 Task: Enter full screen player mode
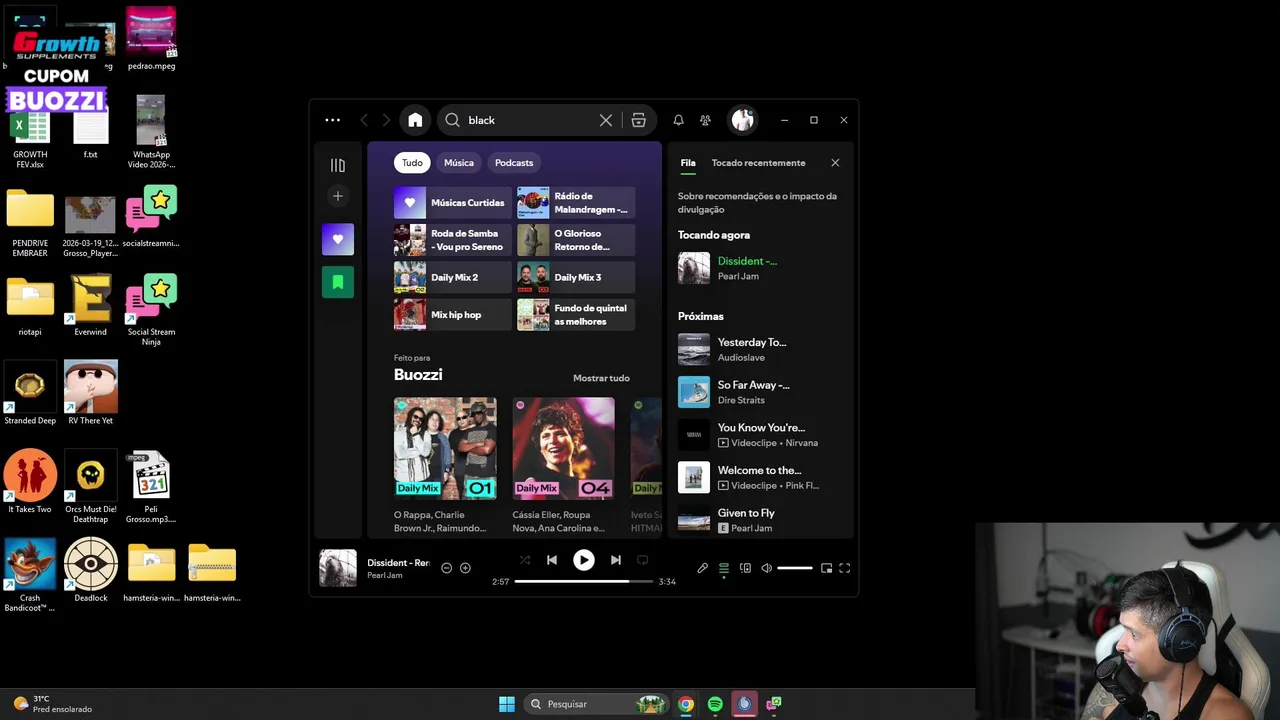(x=845, y=568)
